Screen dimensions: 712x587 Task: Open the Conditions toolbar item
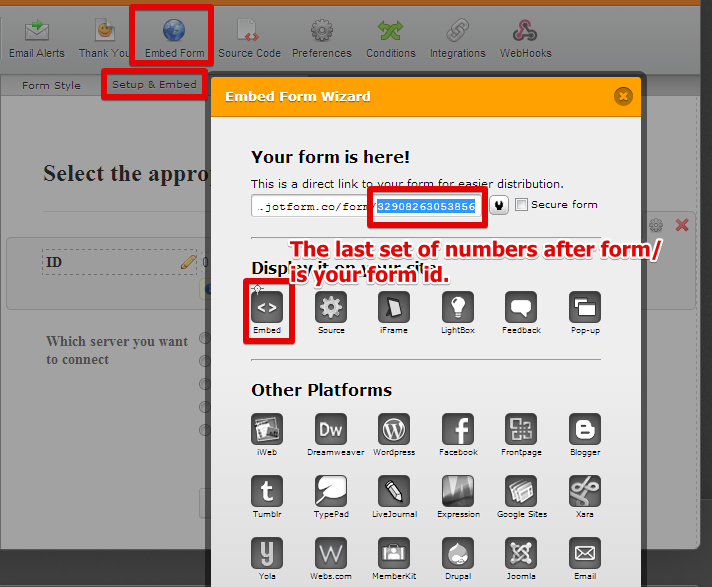(391, 37)
